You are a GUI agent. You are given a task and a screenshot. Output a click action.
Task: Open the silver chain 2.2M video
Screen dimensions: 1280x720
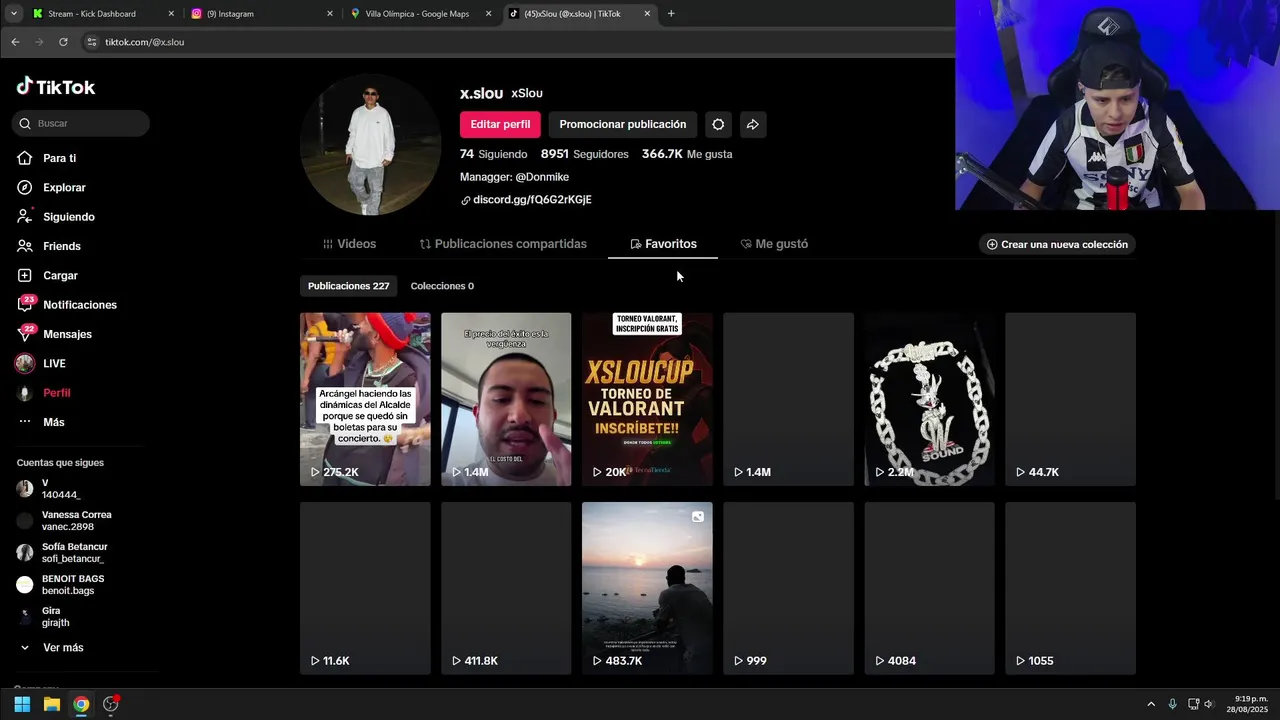[x=929, y=399]
